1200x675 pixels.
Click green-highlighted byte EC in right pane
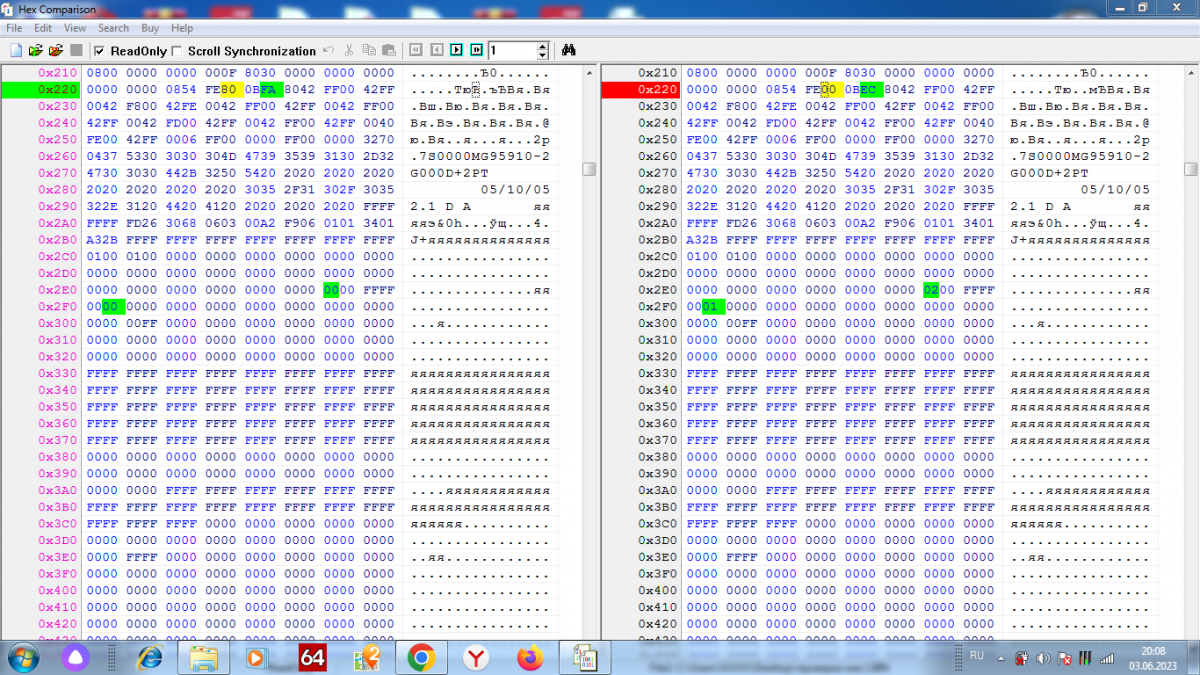(870, 89)
